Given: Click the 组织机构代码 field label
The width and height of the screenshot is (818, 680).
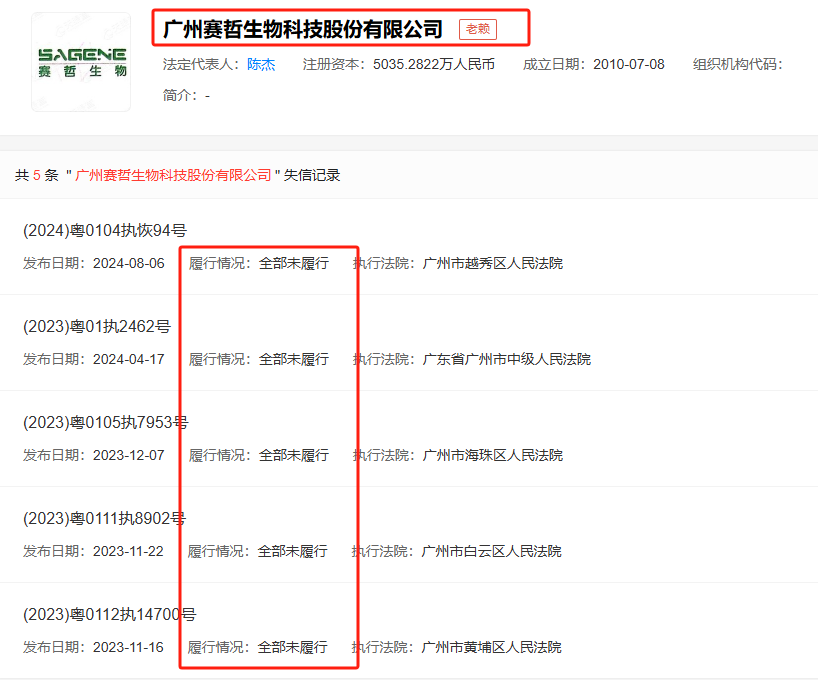Looking at the screenshot, I should tap(735, 65).
